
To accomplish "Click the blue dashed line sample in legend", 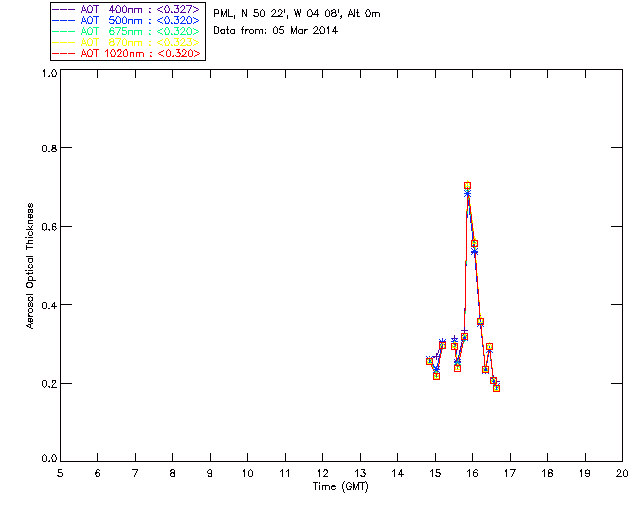I will tap(64, 20).
